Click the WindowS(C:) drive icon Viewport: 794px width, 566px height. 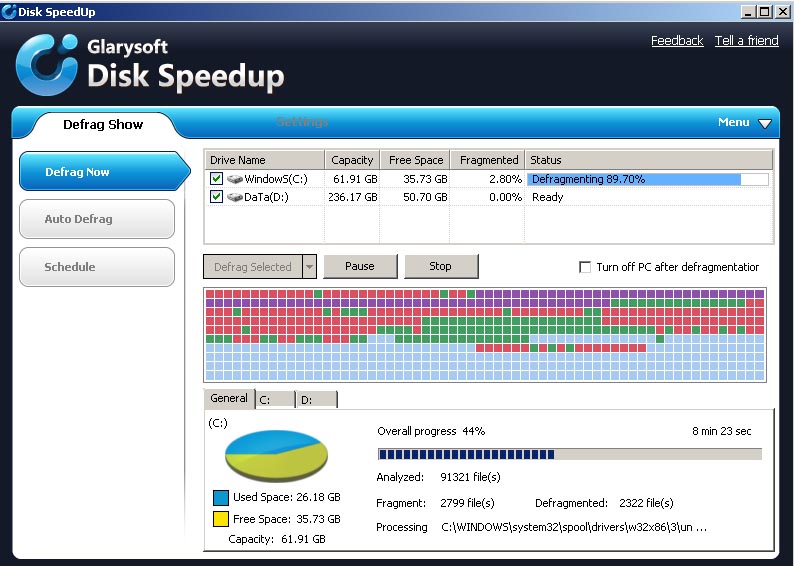(234, 179)
